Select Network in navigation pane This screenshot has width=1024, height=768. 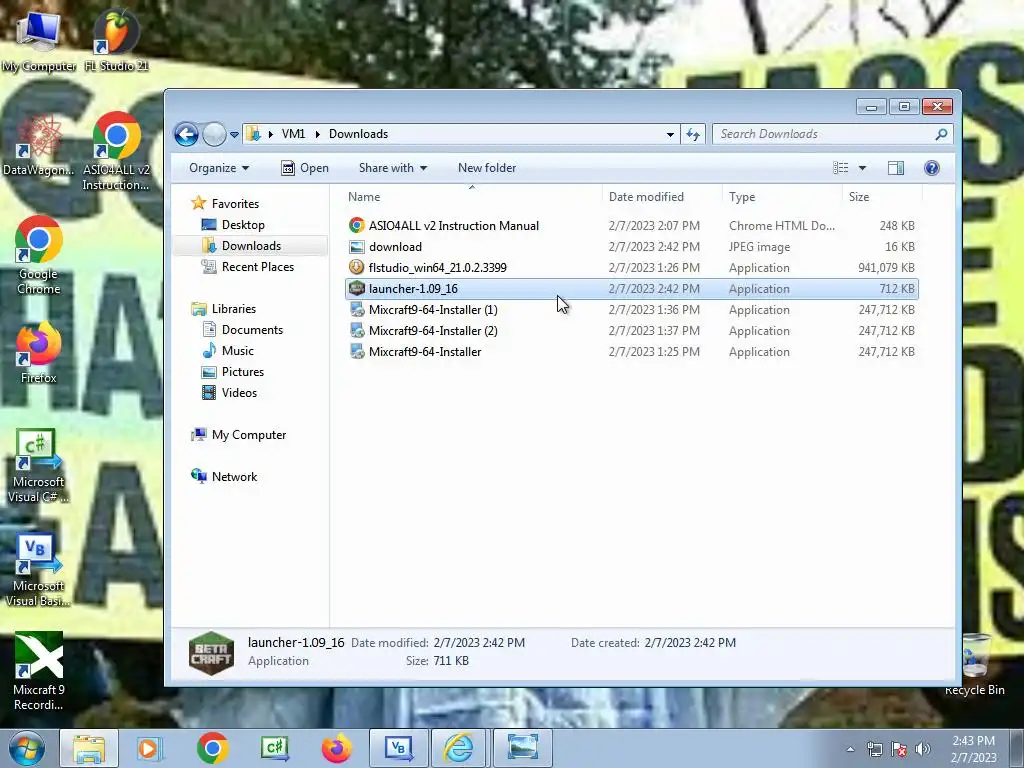[224, 477]
